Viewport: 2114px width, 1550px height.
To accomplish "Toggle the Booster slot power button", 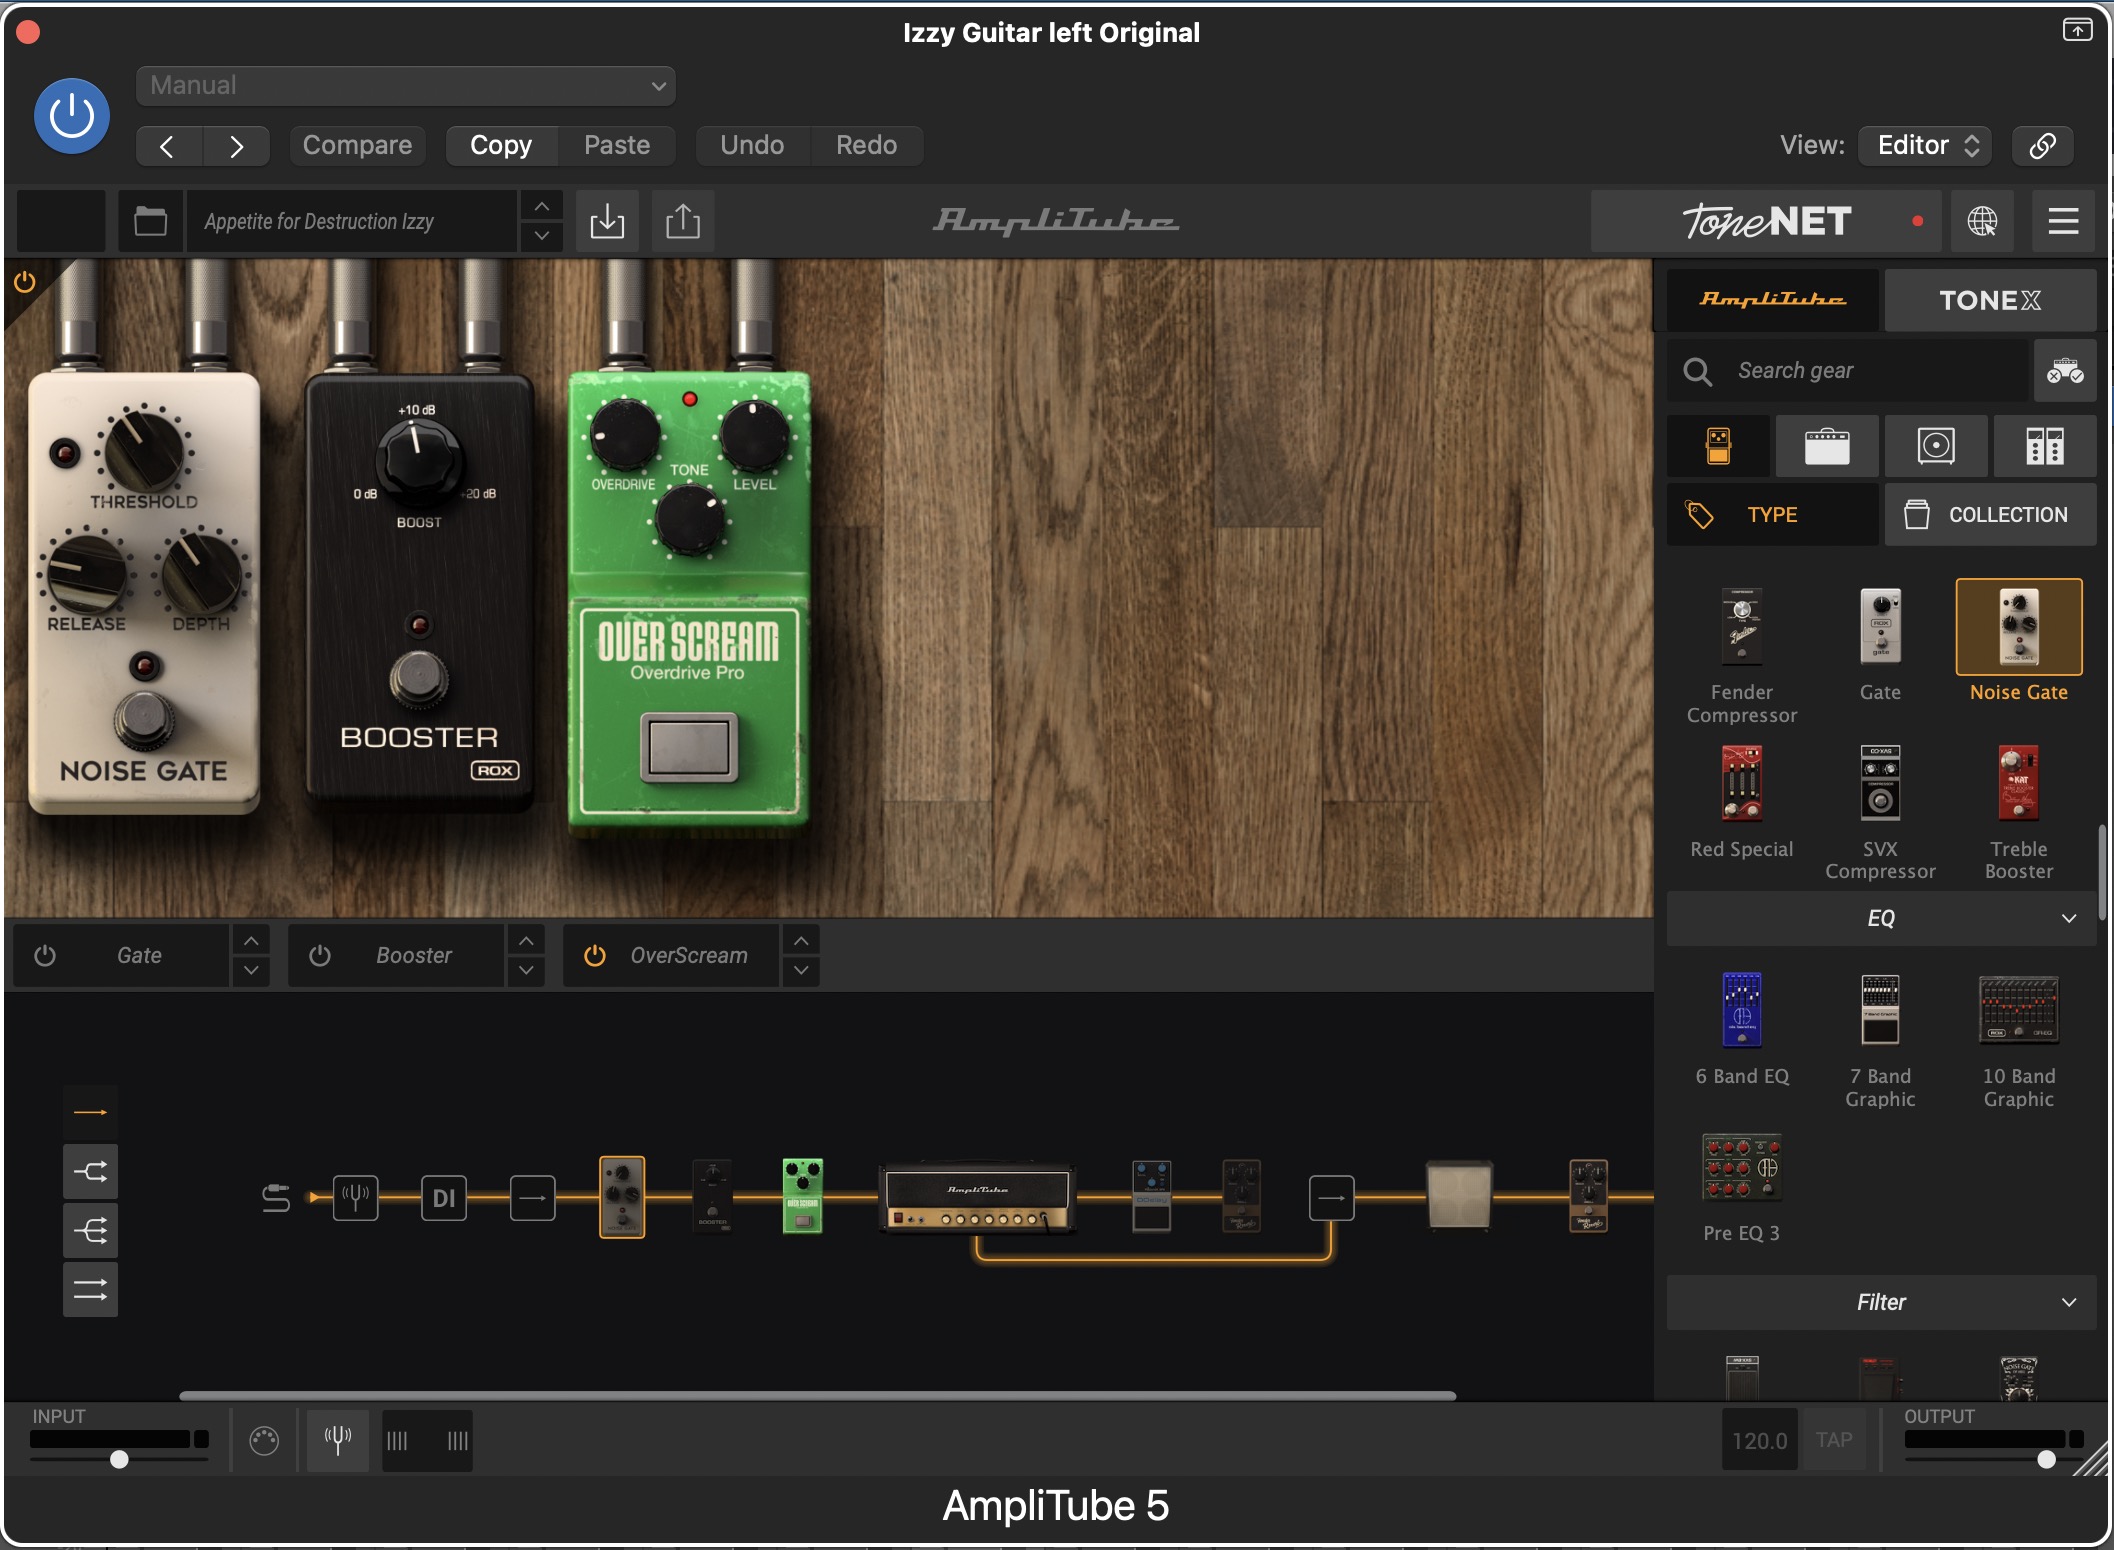I will pyautogui.click(x=320, y=955).
